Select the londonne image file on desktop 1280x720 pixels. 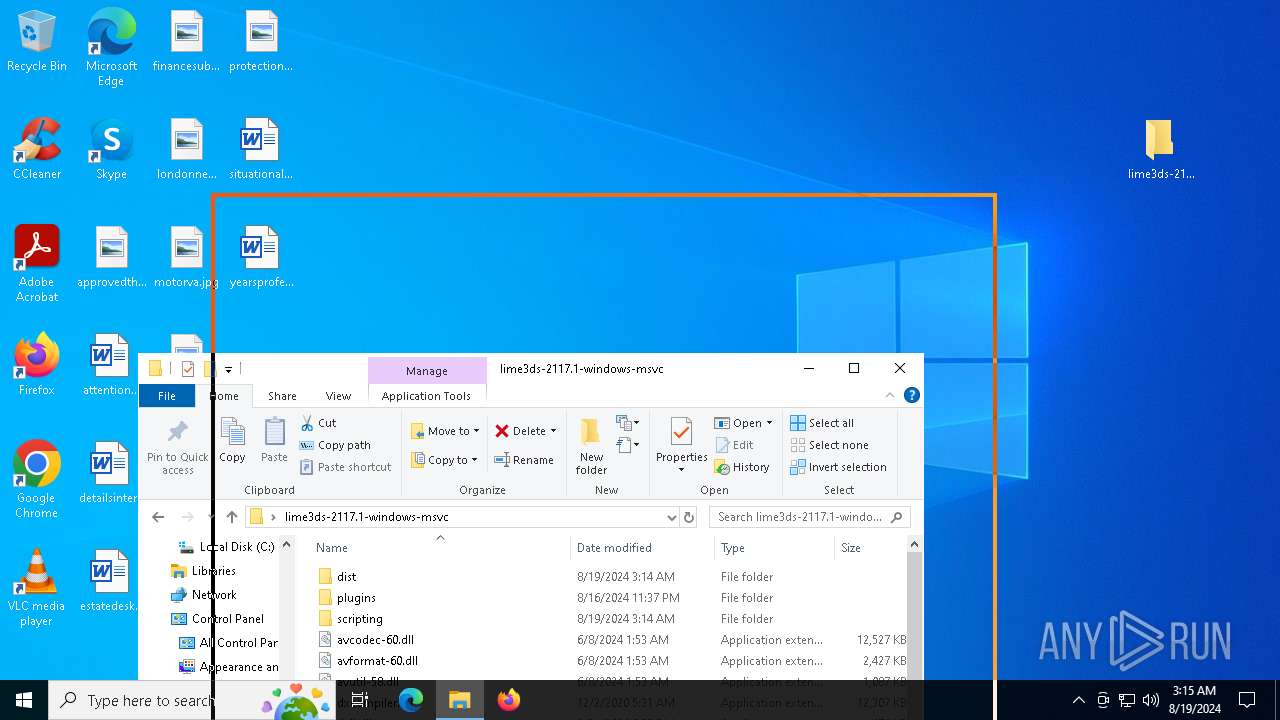(x=186, y=150)
